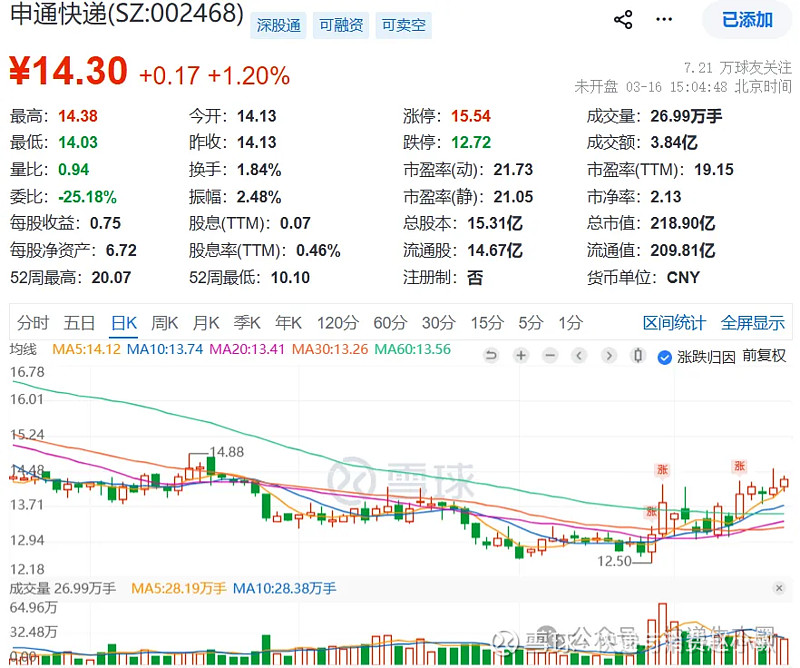800x668 pixels.
Task: Switch to the 15分 chart tab
Action: coord(487,323)
